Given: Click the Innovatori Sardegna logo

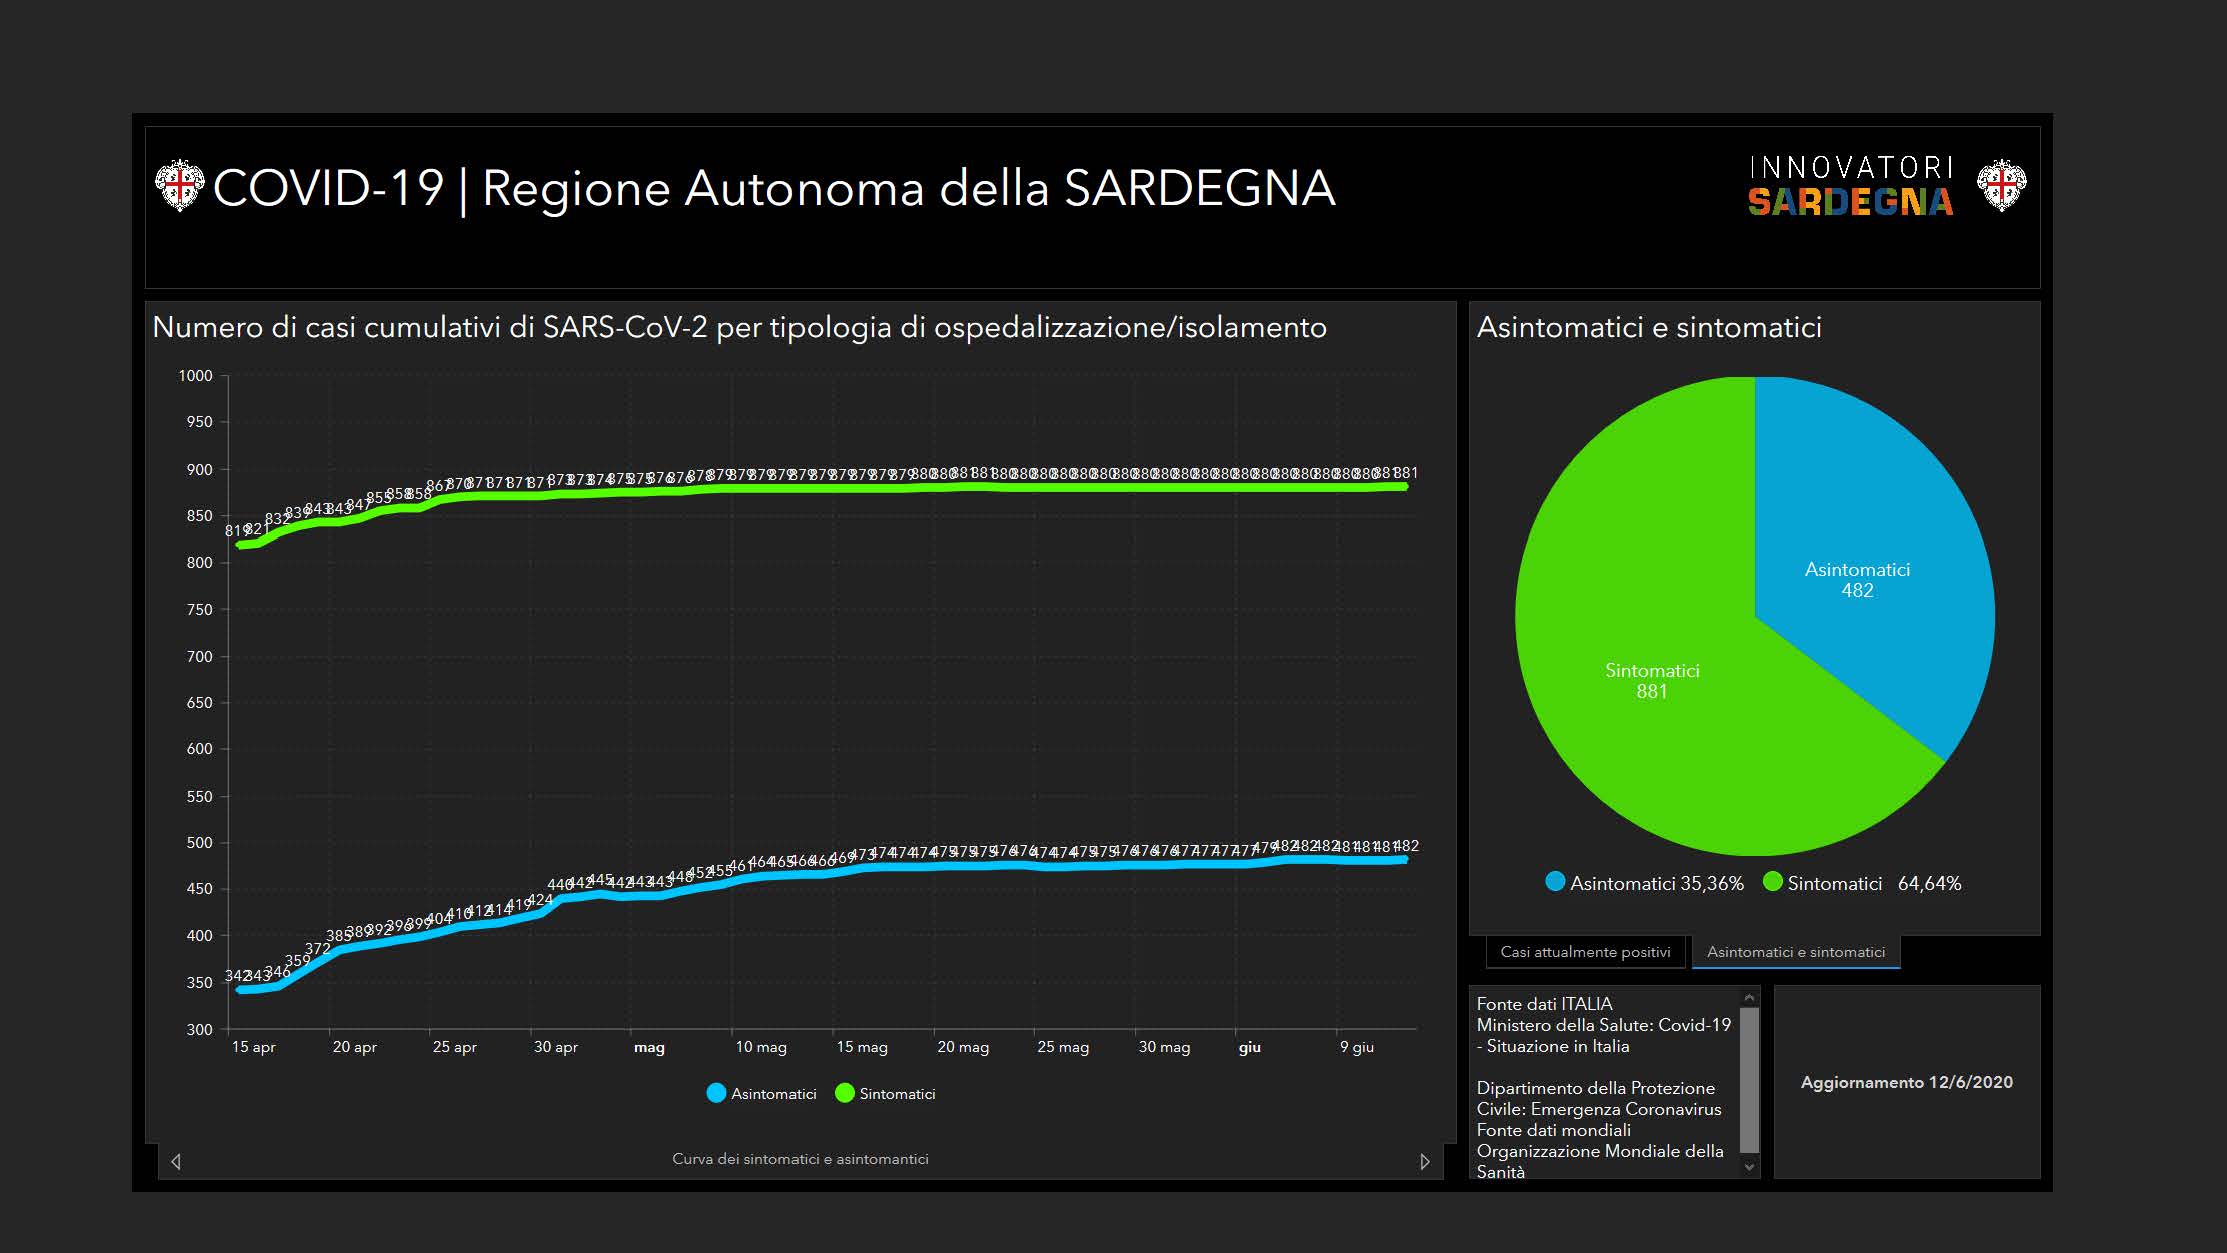Looking at the screenshot, I should [1849, 187].
